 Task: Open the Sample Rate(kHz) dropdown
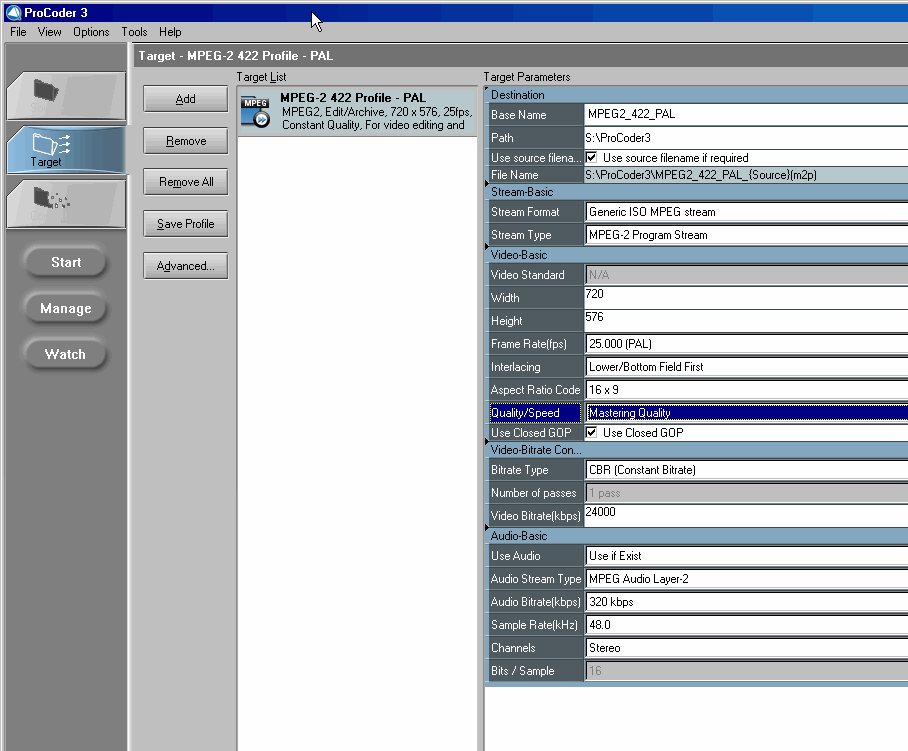[x=746, y=625]
